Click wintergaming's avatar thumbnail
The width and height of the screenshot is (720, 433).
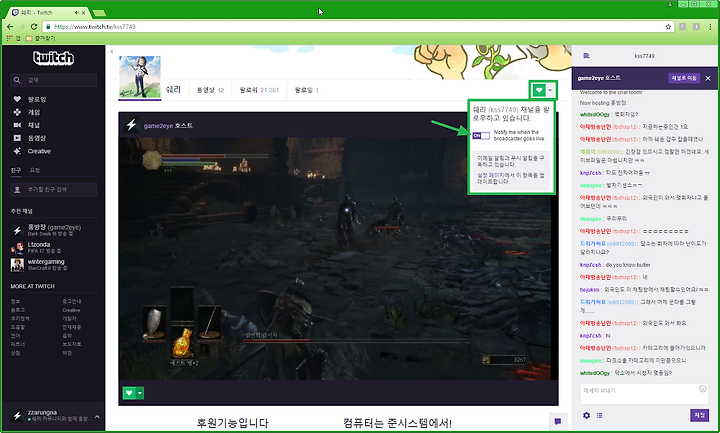(17, 265)
